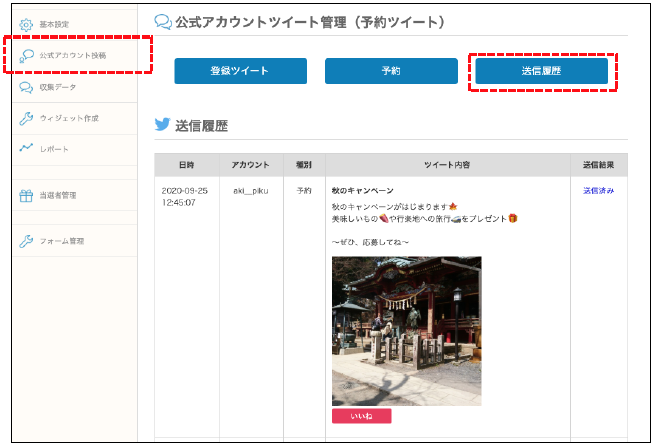The height and width of the screenshot is (446, 655).
Task: Click the wrench icon beside フォーム管理
Action: pyautogui.click(x=26, y=241)
